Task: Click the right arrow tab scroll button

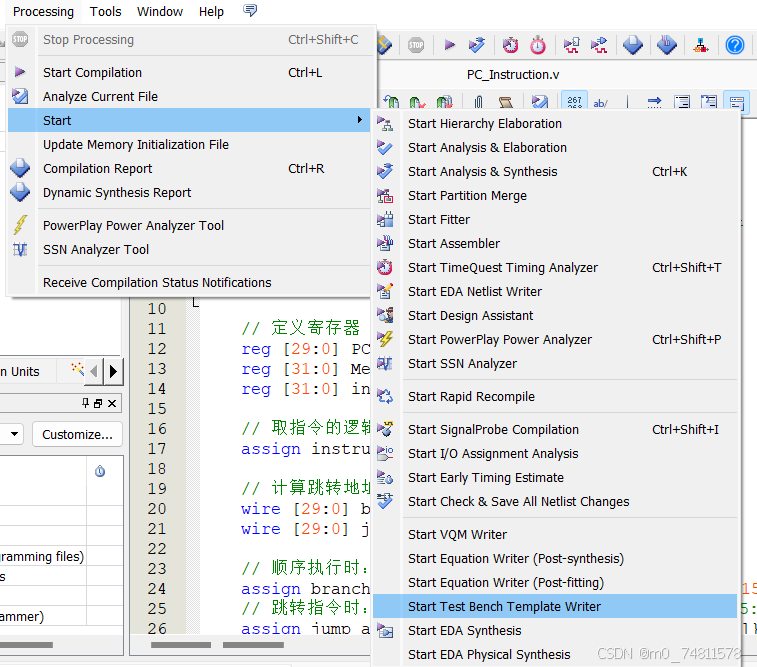Action: 113,371
